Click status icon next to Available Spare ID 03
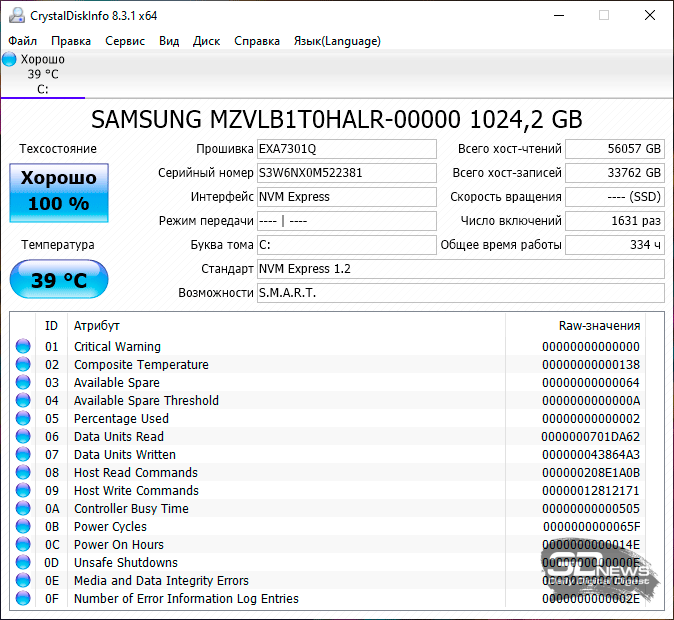 click(x=23, y=382)
